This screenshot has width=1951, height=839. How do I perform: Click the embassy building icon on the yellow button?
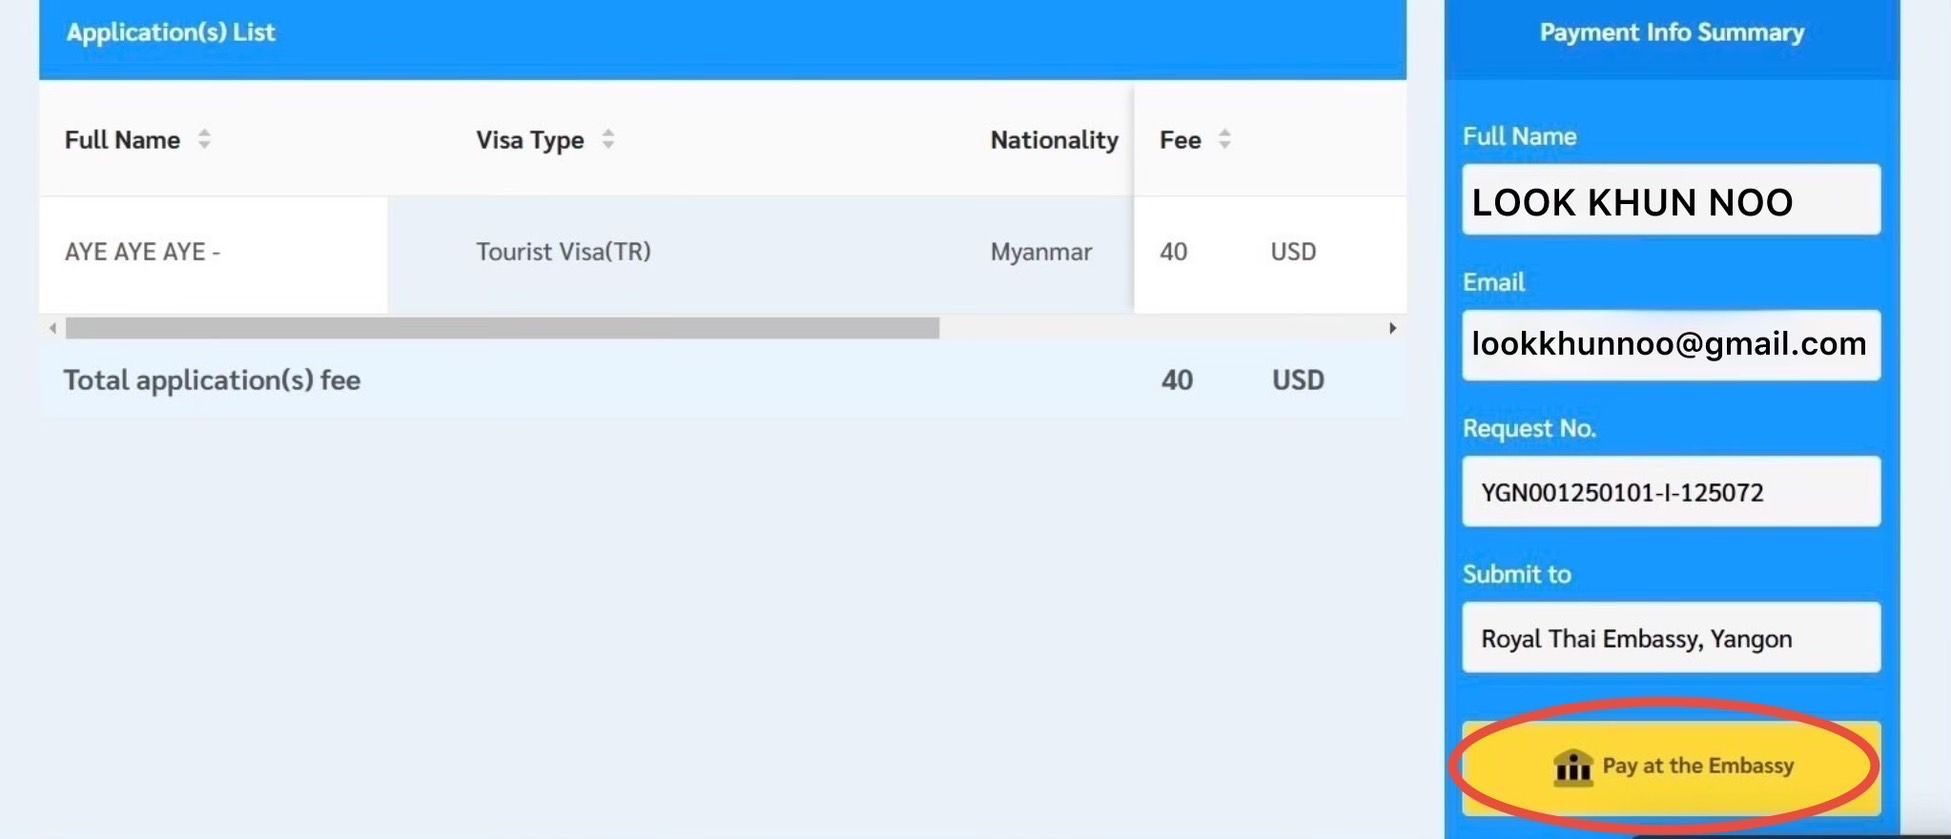tap(1572, 767)
